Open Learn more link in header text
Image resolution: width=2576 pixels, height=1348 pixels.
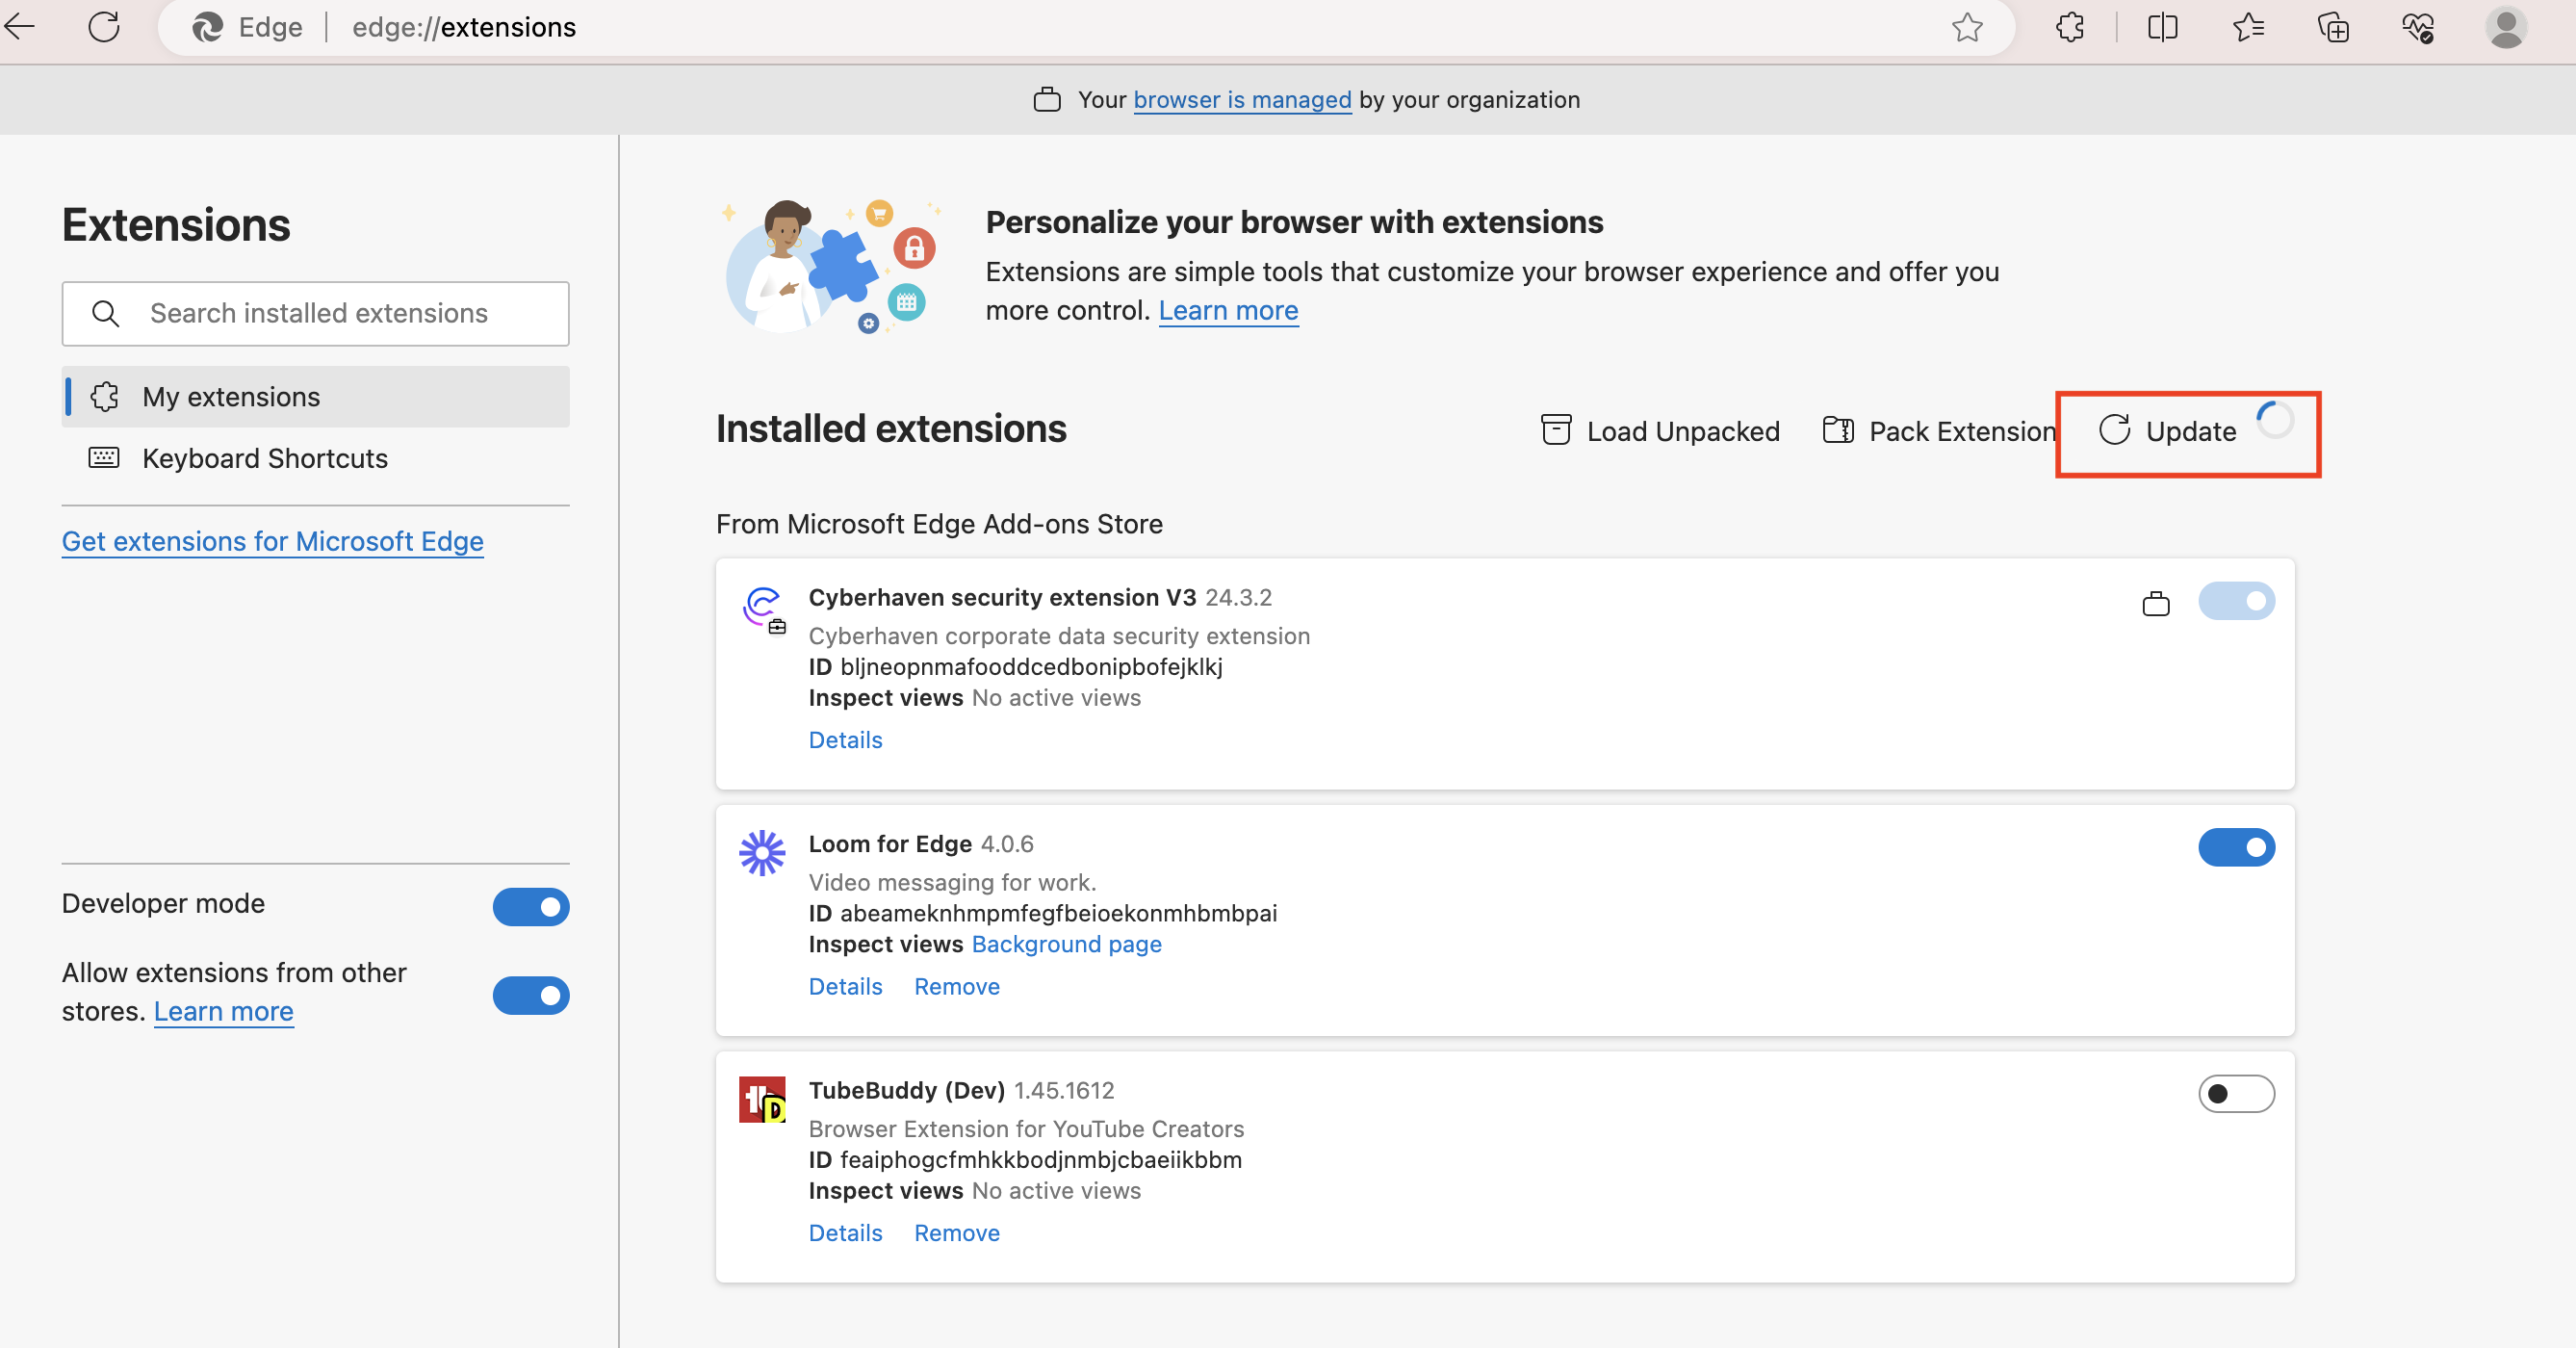(x=1228, y=311)
